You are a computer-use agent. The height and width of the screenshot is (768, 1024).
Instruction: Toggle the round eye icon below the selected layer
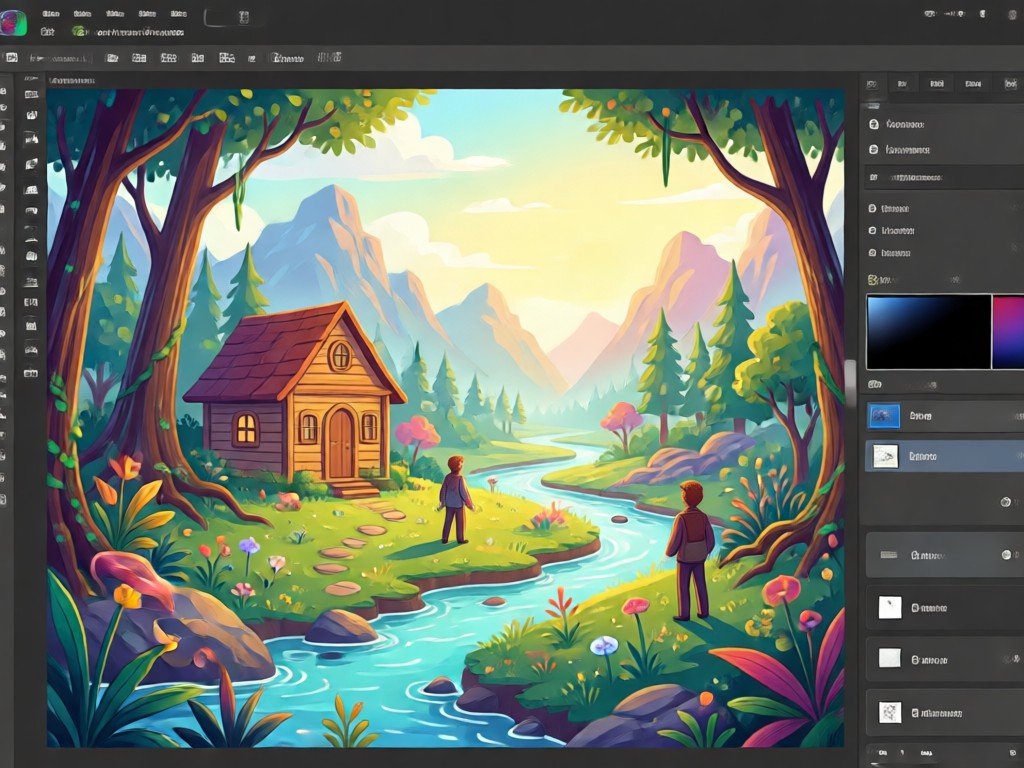pyautogui.click(x=1006, y=502)
